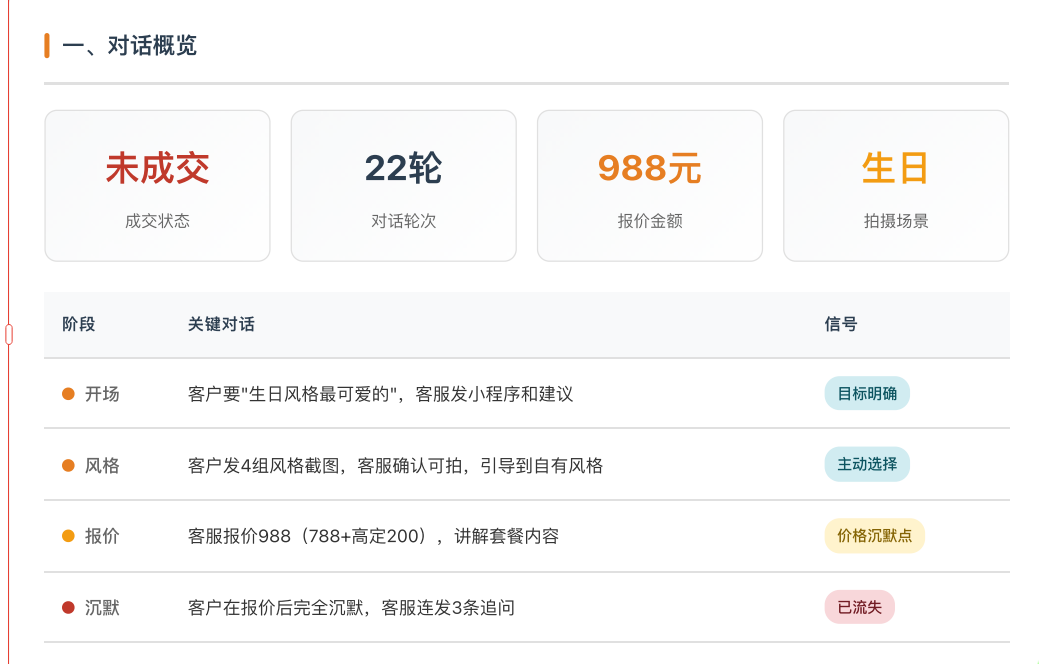Click the orange bar before 一、对话概览
The width and height of the screenshot is (1039, 664).
point(47,46)
